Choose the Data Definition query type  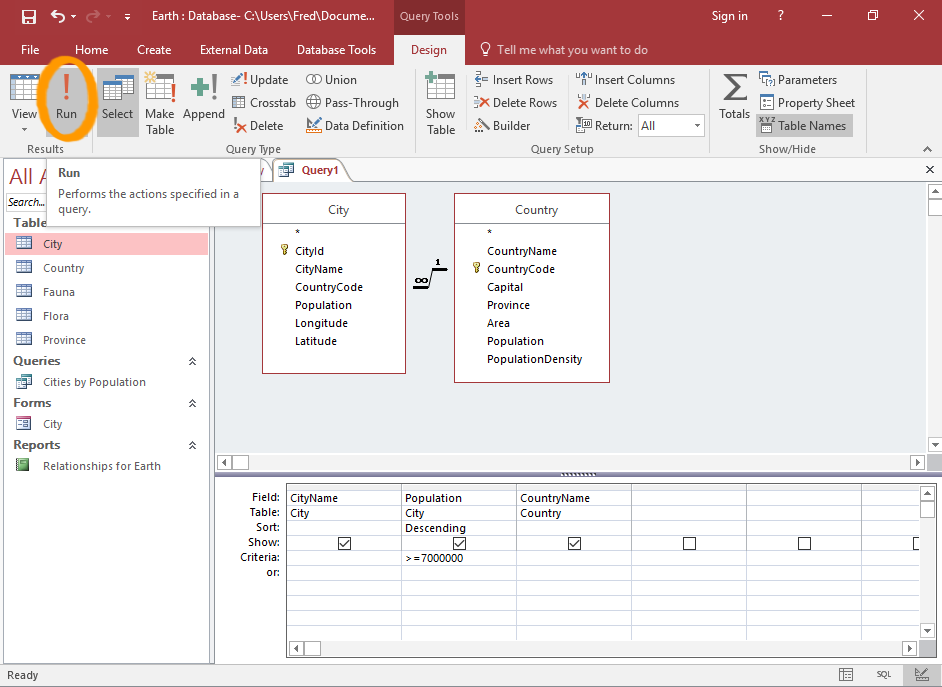click(354, 126)
